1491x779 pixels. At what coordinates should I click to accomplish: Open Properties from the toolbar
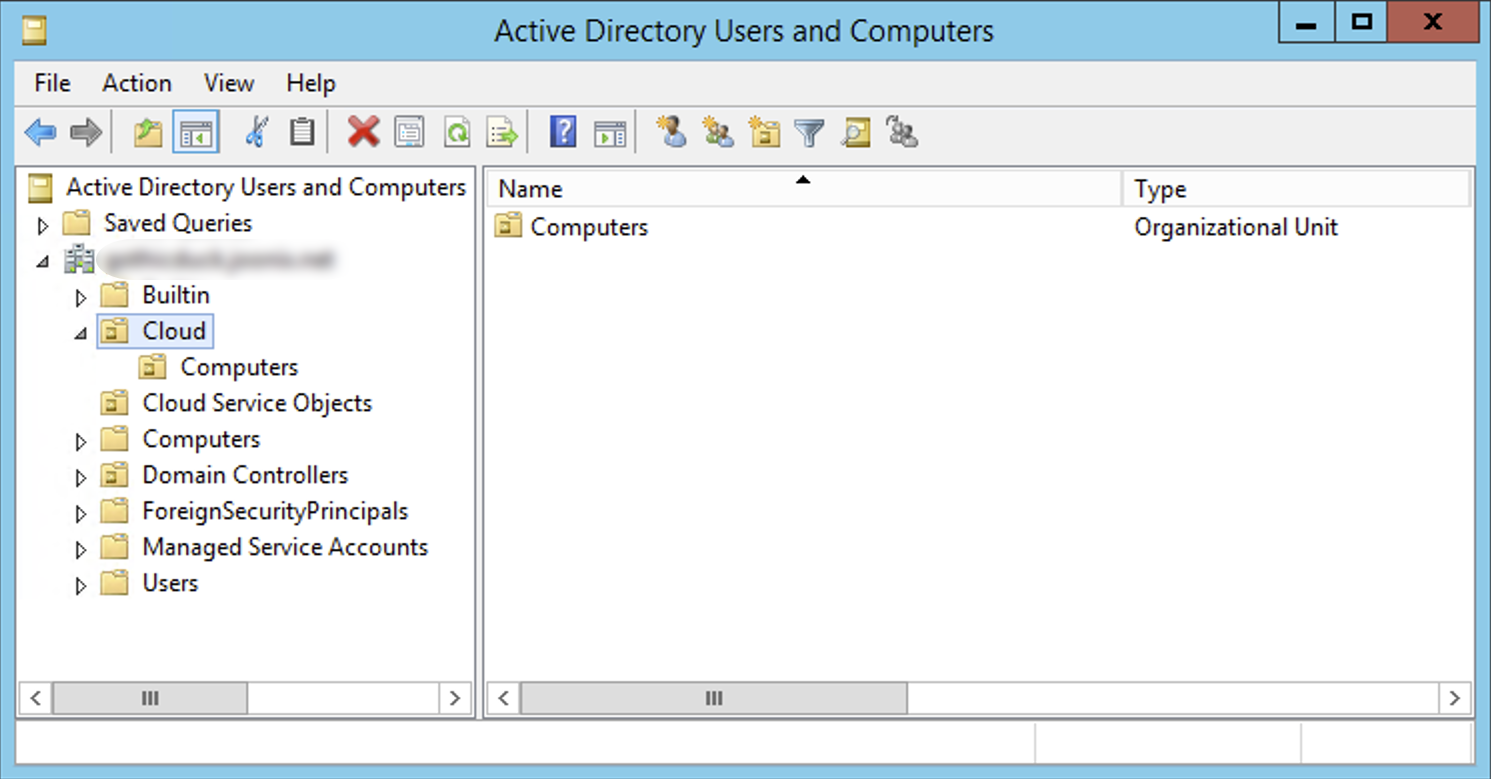(409, 132)
